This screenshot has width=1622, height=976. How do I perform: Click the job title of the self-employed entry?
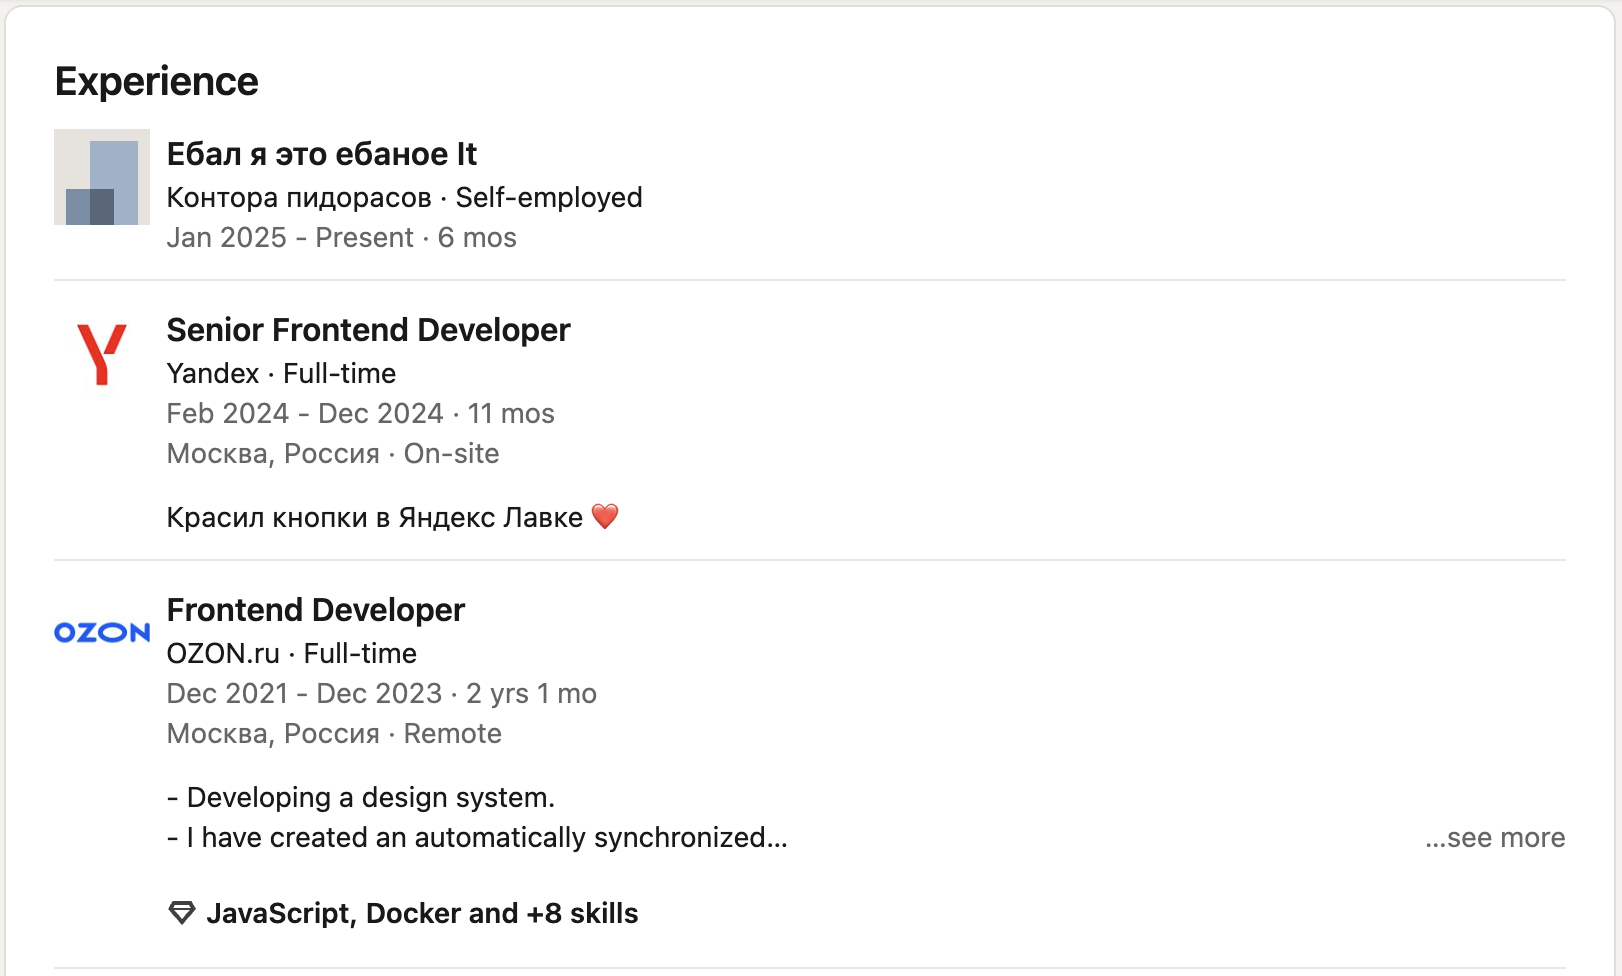click(321, 154)
